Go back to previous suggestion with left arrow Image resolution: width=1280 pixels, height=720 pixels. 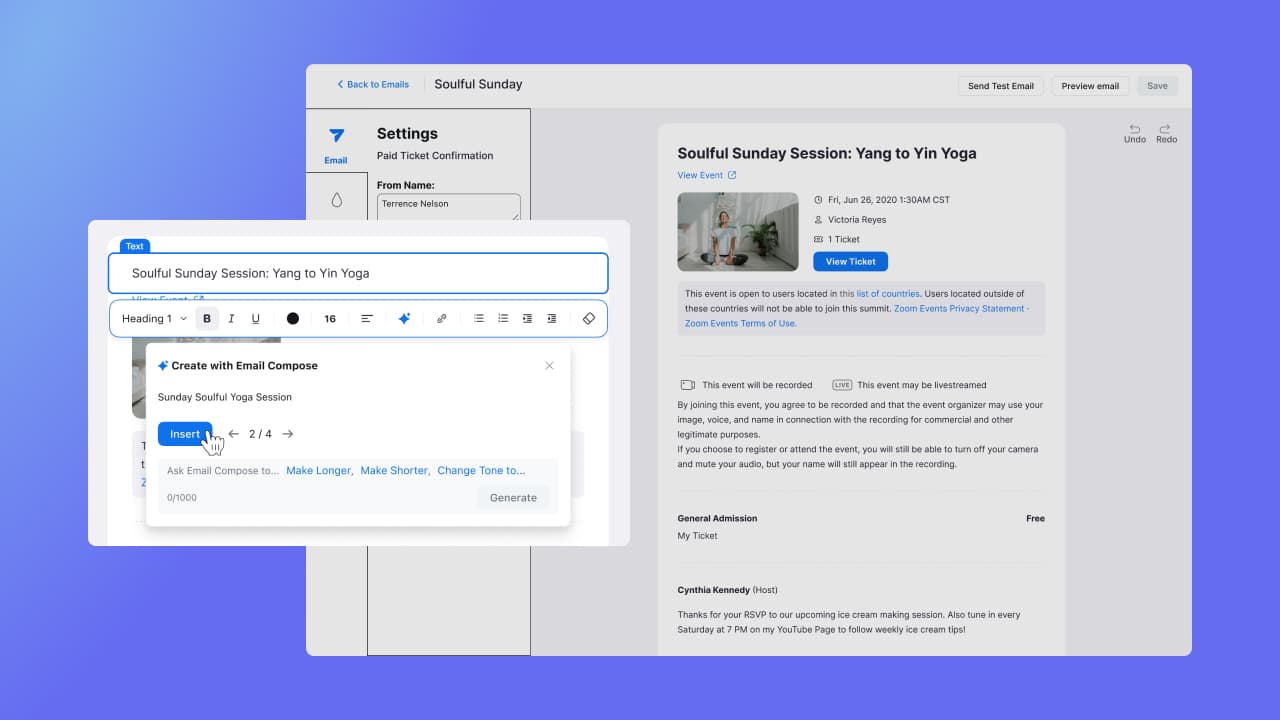tap(233, 433)
